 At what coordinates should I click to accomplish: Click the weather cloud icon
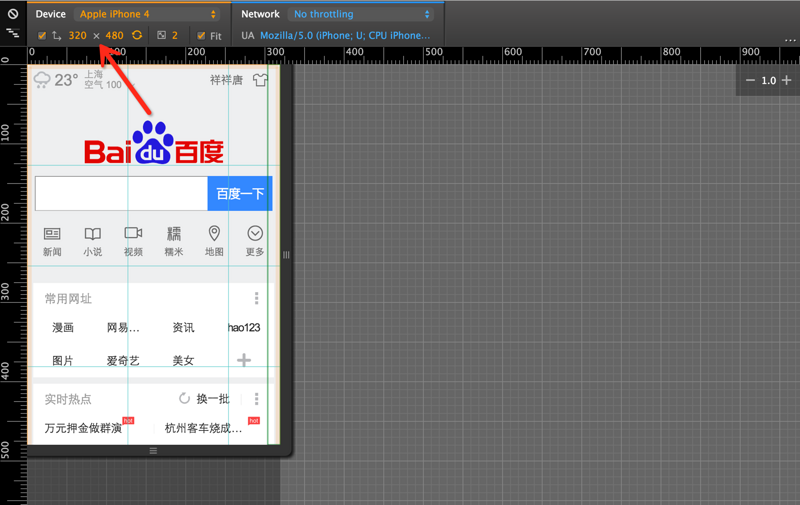click(42, 80)
